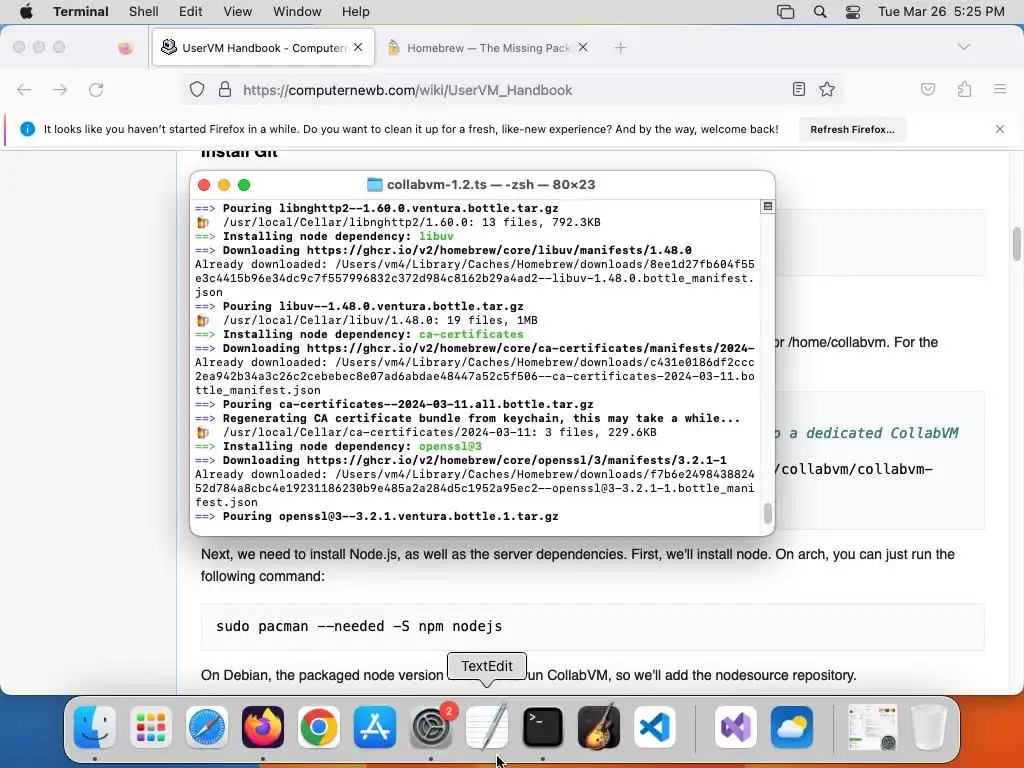Open App Store from the Dock

click(x=375, y=727)
